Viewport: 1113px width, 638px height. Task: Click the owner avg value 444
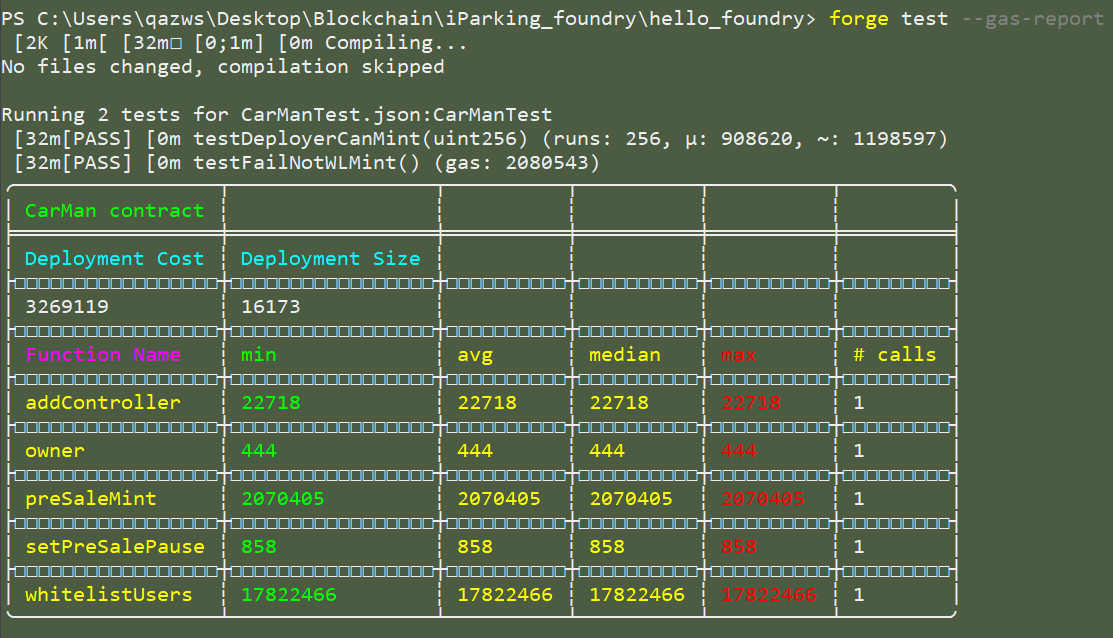475,451
